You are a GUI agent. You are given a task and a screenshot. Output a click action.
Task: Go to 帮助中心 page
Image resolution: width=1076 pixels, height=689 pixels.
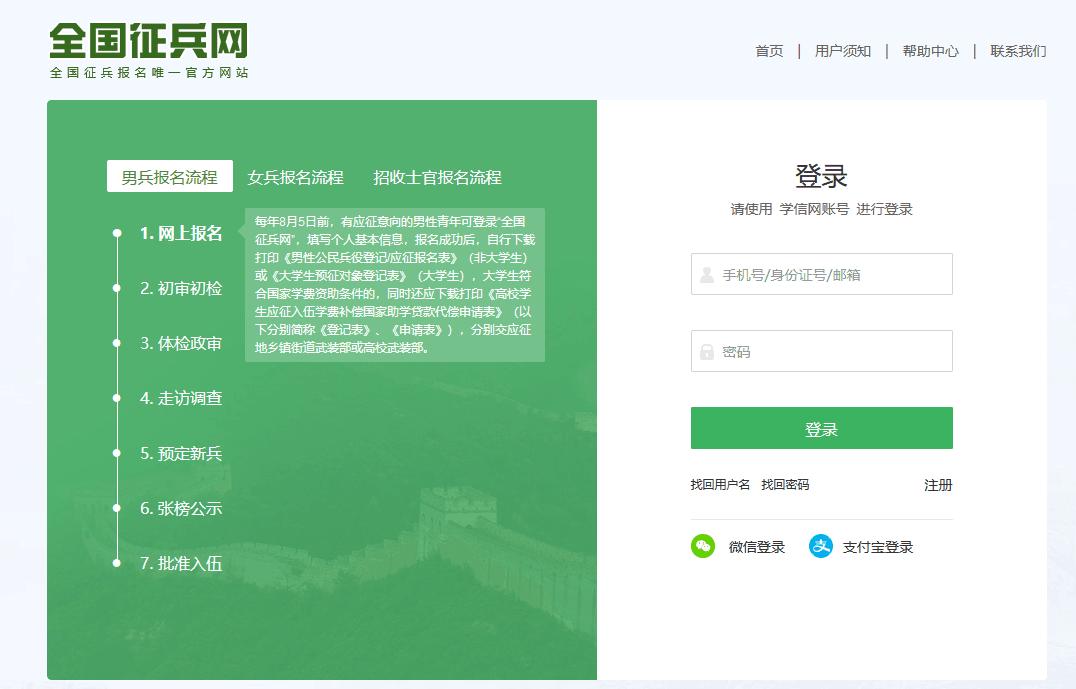930,51
